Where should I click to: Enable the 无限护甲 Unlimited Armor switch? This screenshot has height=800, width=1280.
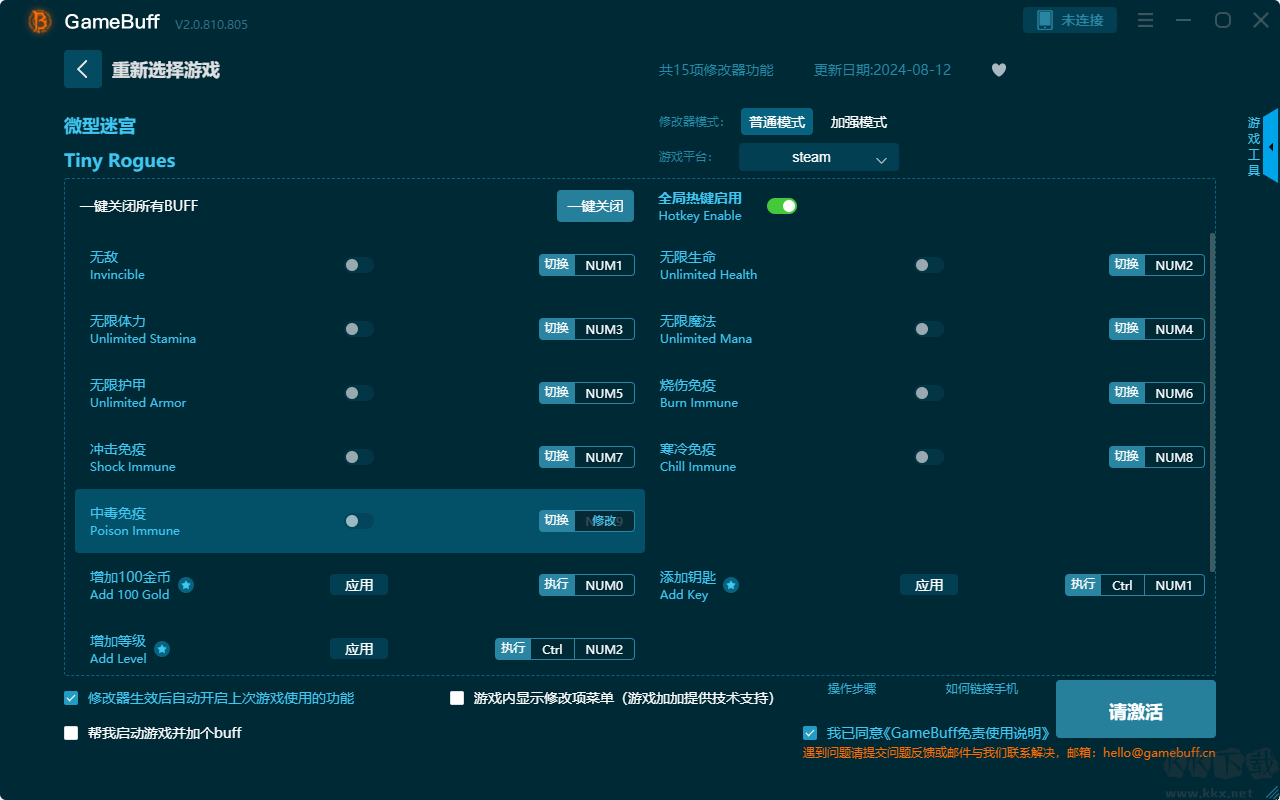click(359, 393)
